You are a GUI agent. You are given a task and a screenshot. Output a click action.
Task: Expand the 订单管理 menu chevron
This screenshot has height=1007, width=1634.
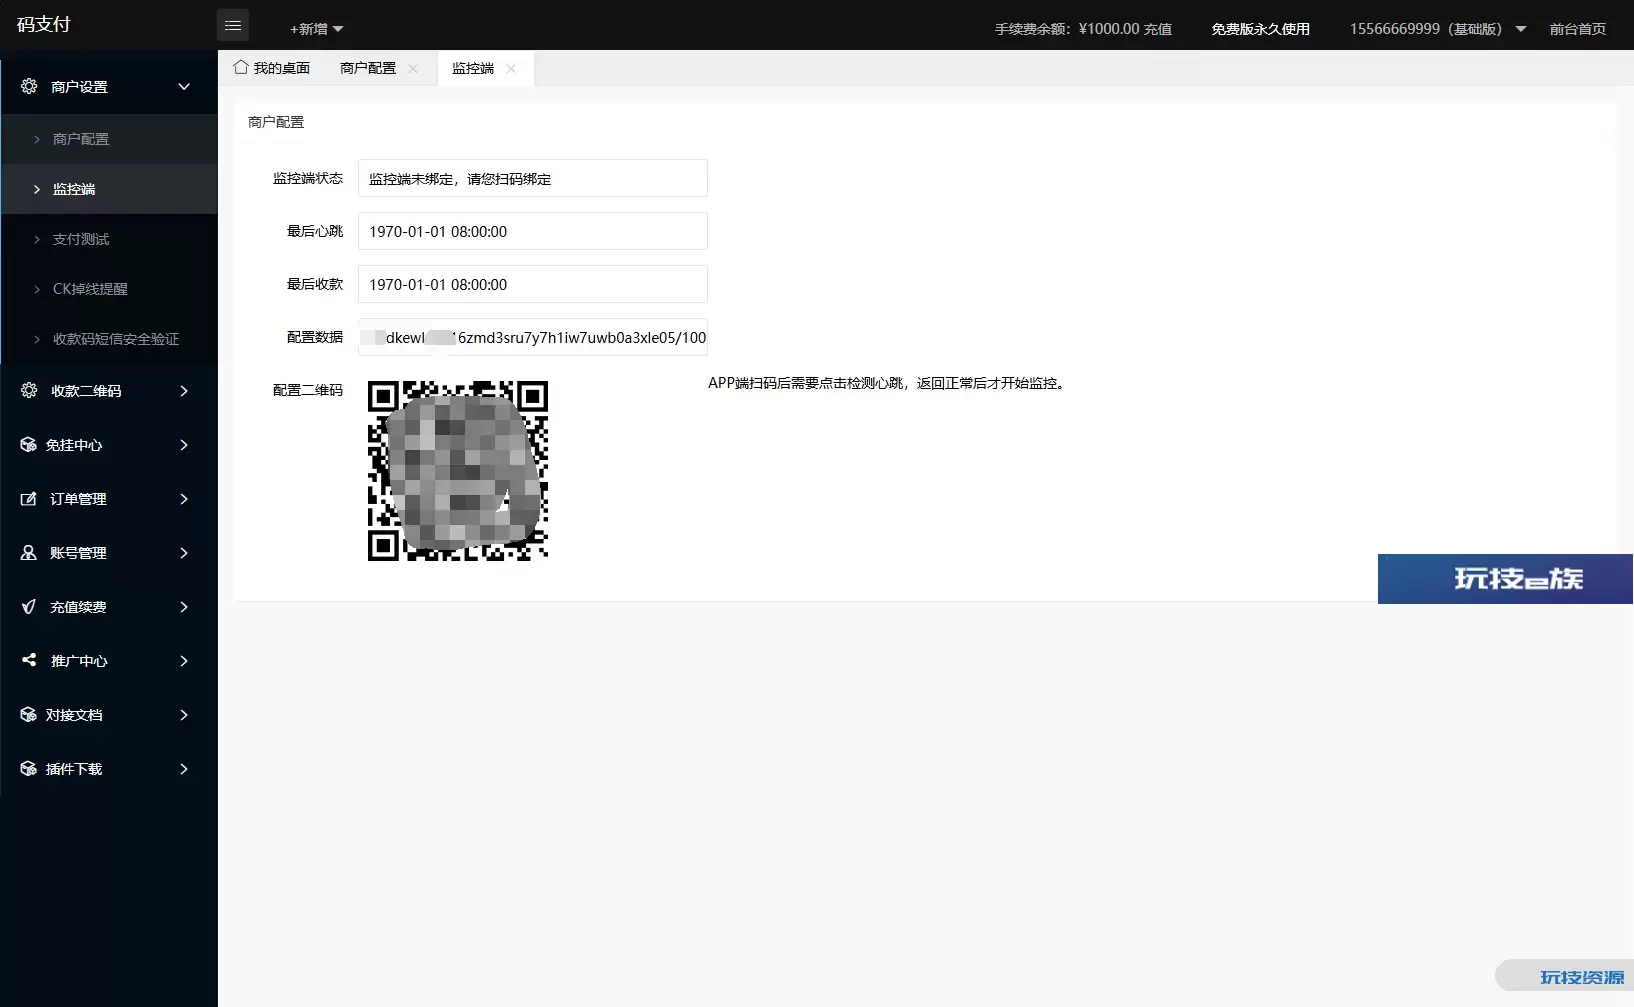pyautogui.click(x=184, y=498)
